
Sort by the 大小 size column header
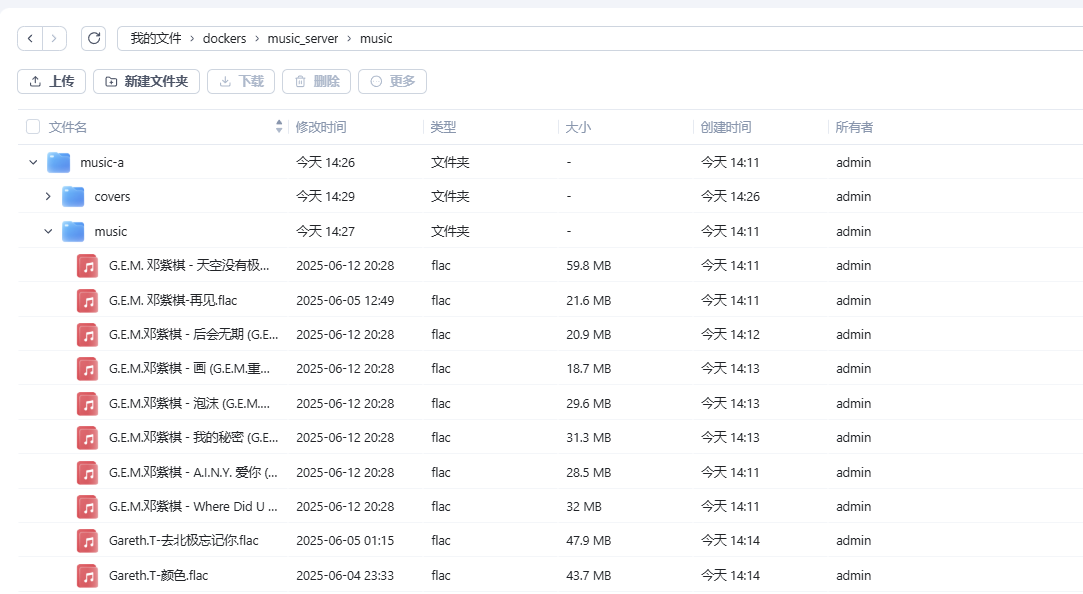578,127
